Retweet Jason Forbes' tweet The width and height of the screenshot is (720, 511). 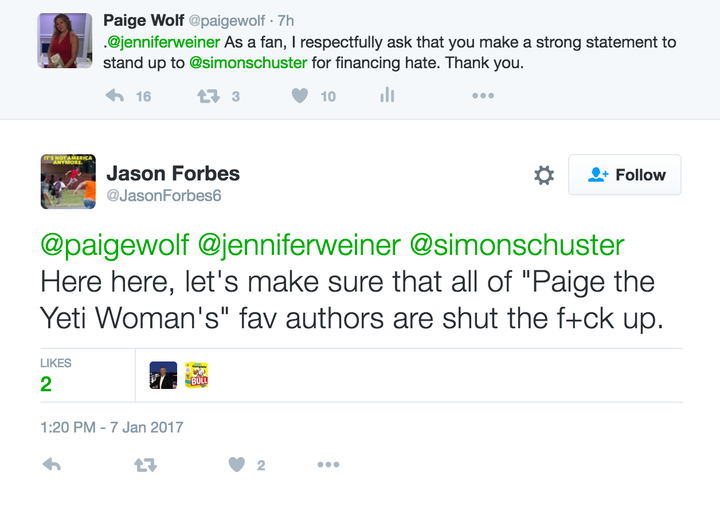[146, 465]
